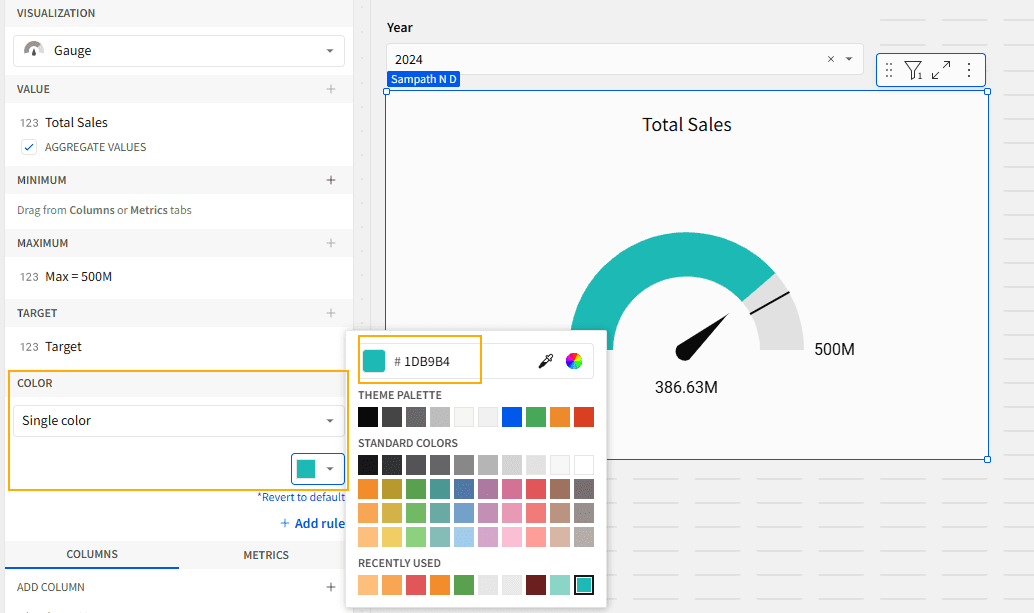The width and height of the screenshot is (1034, 613).
Task: Select the blue theme palette swatch
Action: [x=512, y=417]
